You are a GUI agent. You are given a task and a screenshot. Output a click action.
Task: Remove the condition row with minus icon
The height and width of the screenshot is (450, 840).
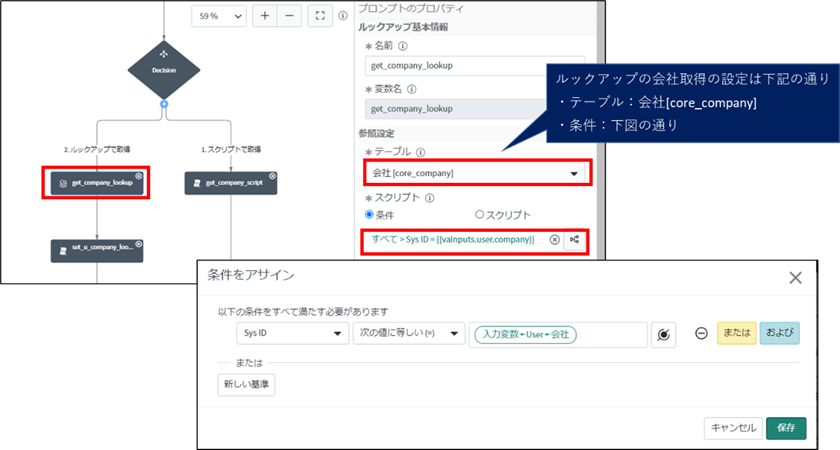click(x=701, y=333)
